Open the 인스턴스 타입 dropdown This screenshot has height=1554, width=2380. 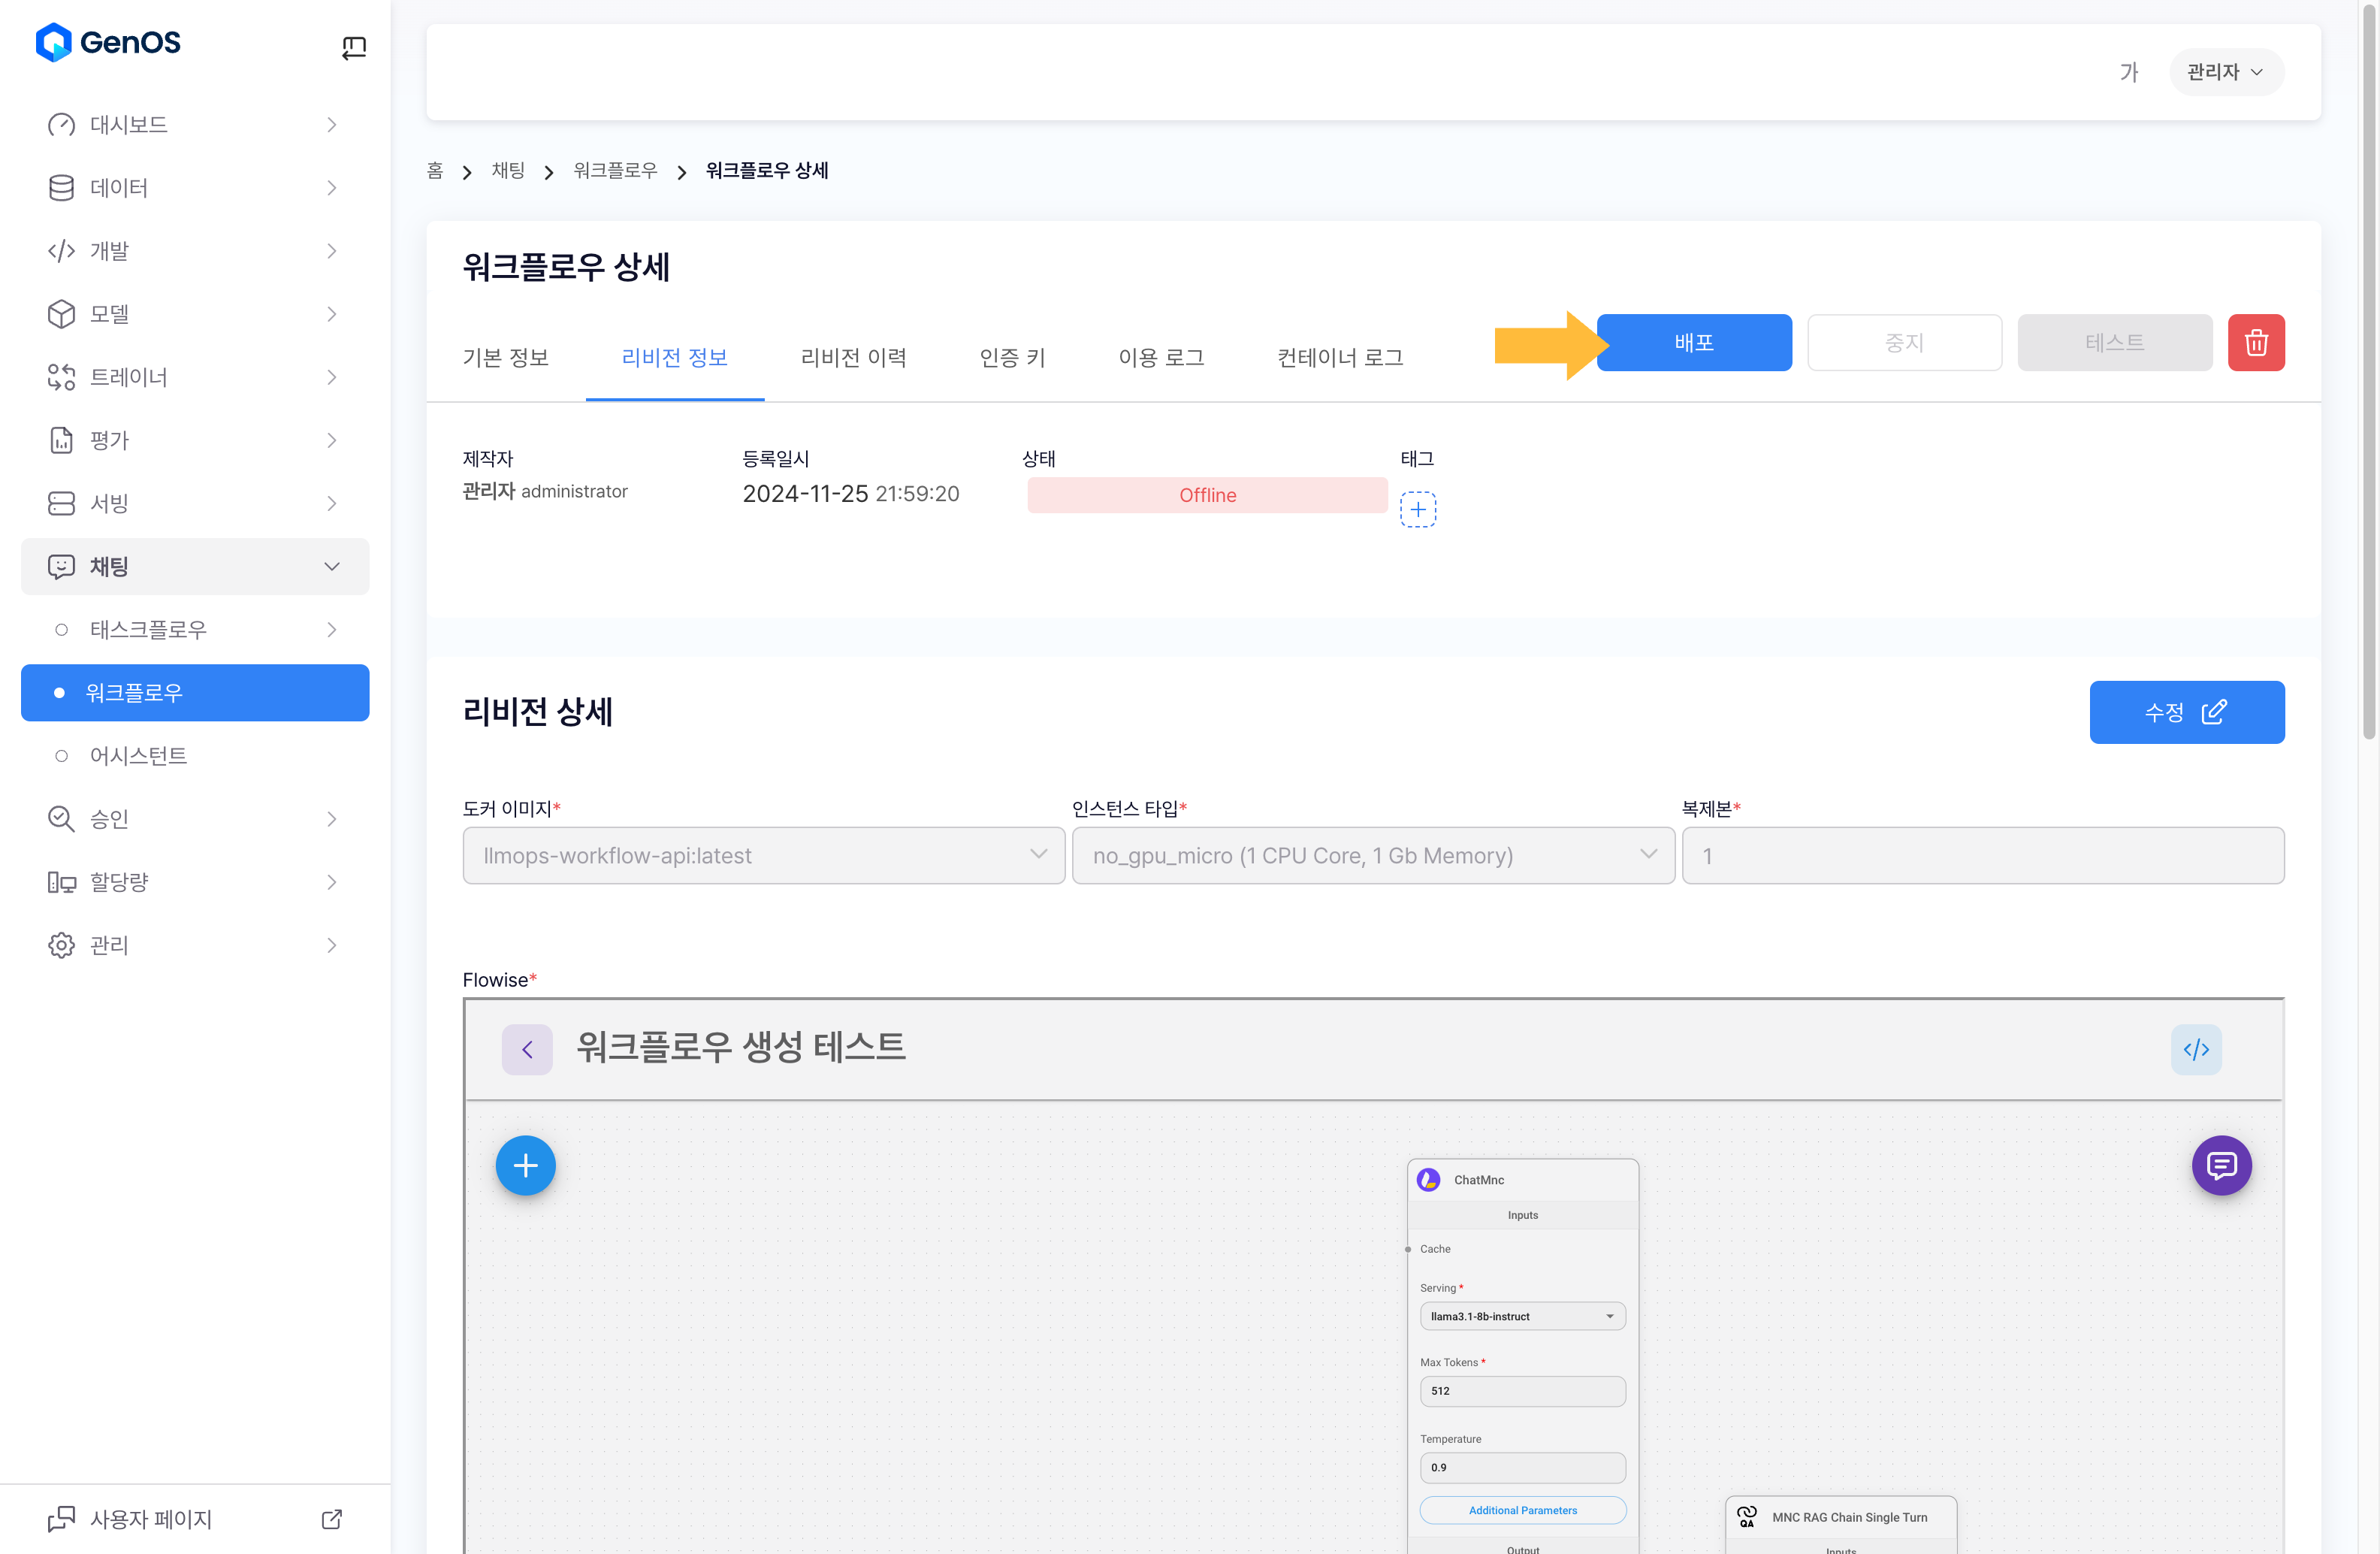(x=1372, y=855)
